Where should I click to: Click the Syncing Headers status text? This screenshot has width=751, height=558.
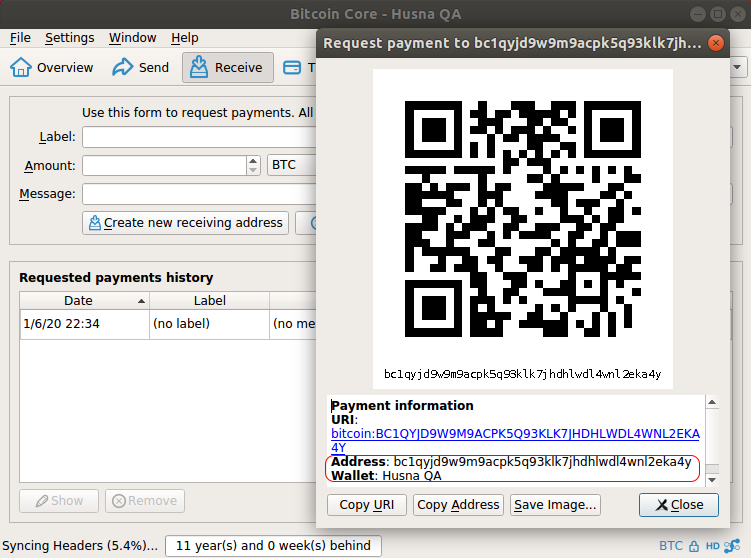click(x=80, y=546)
